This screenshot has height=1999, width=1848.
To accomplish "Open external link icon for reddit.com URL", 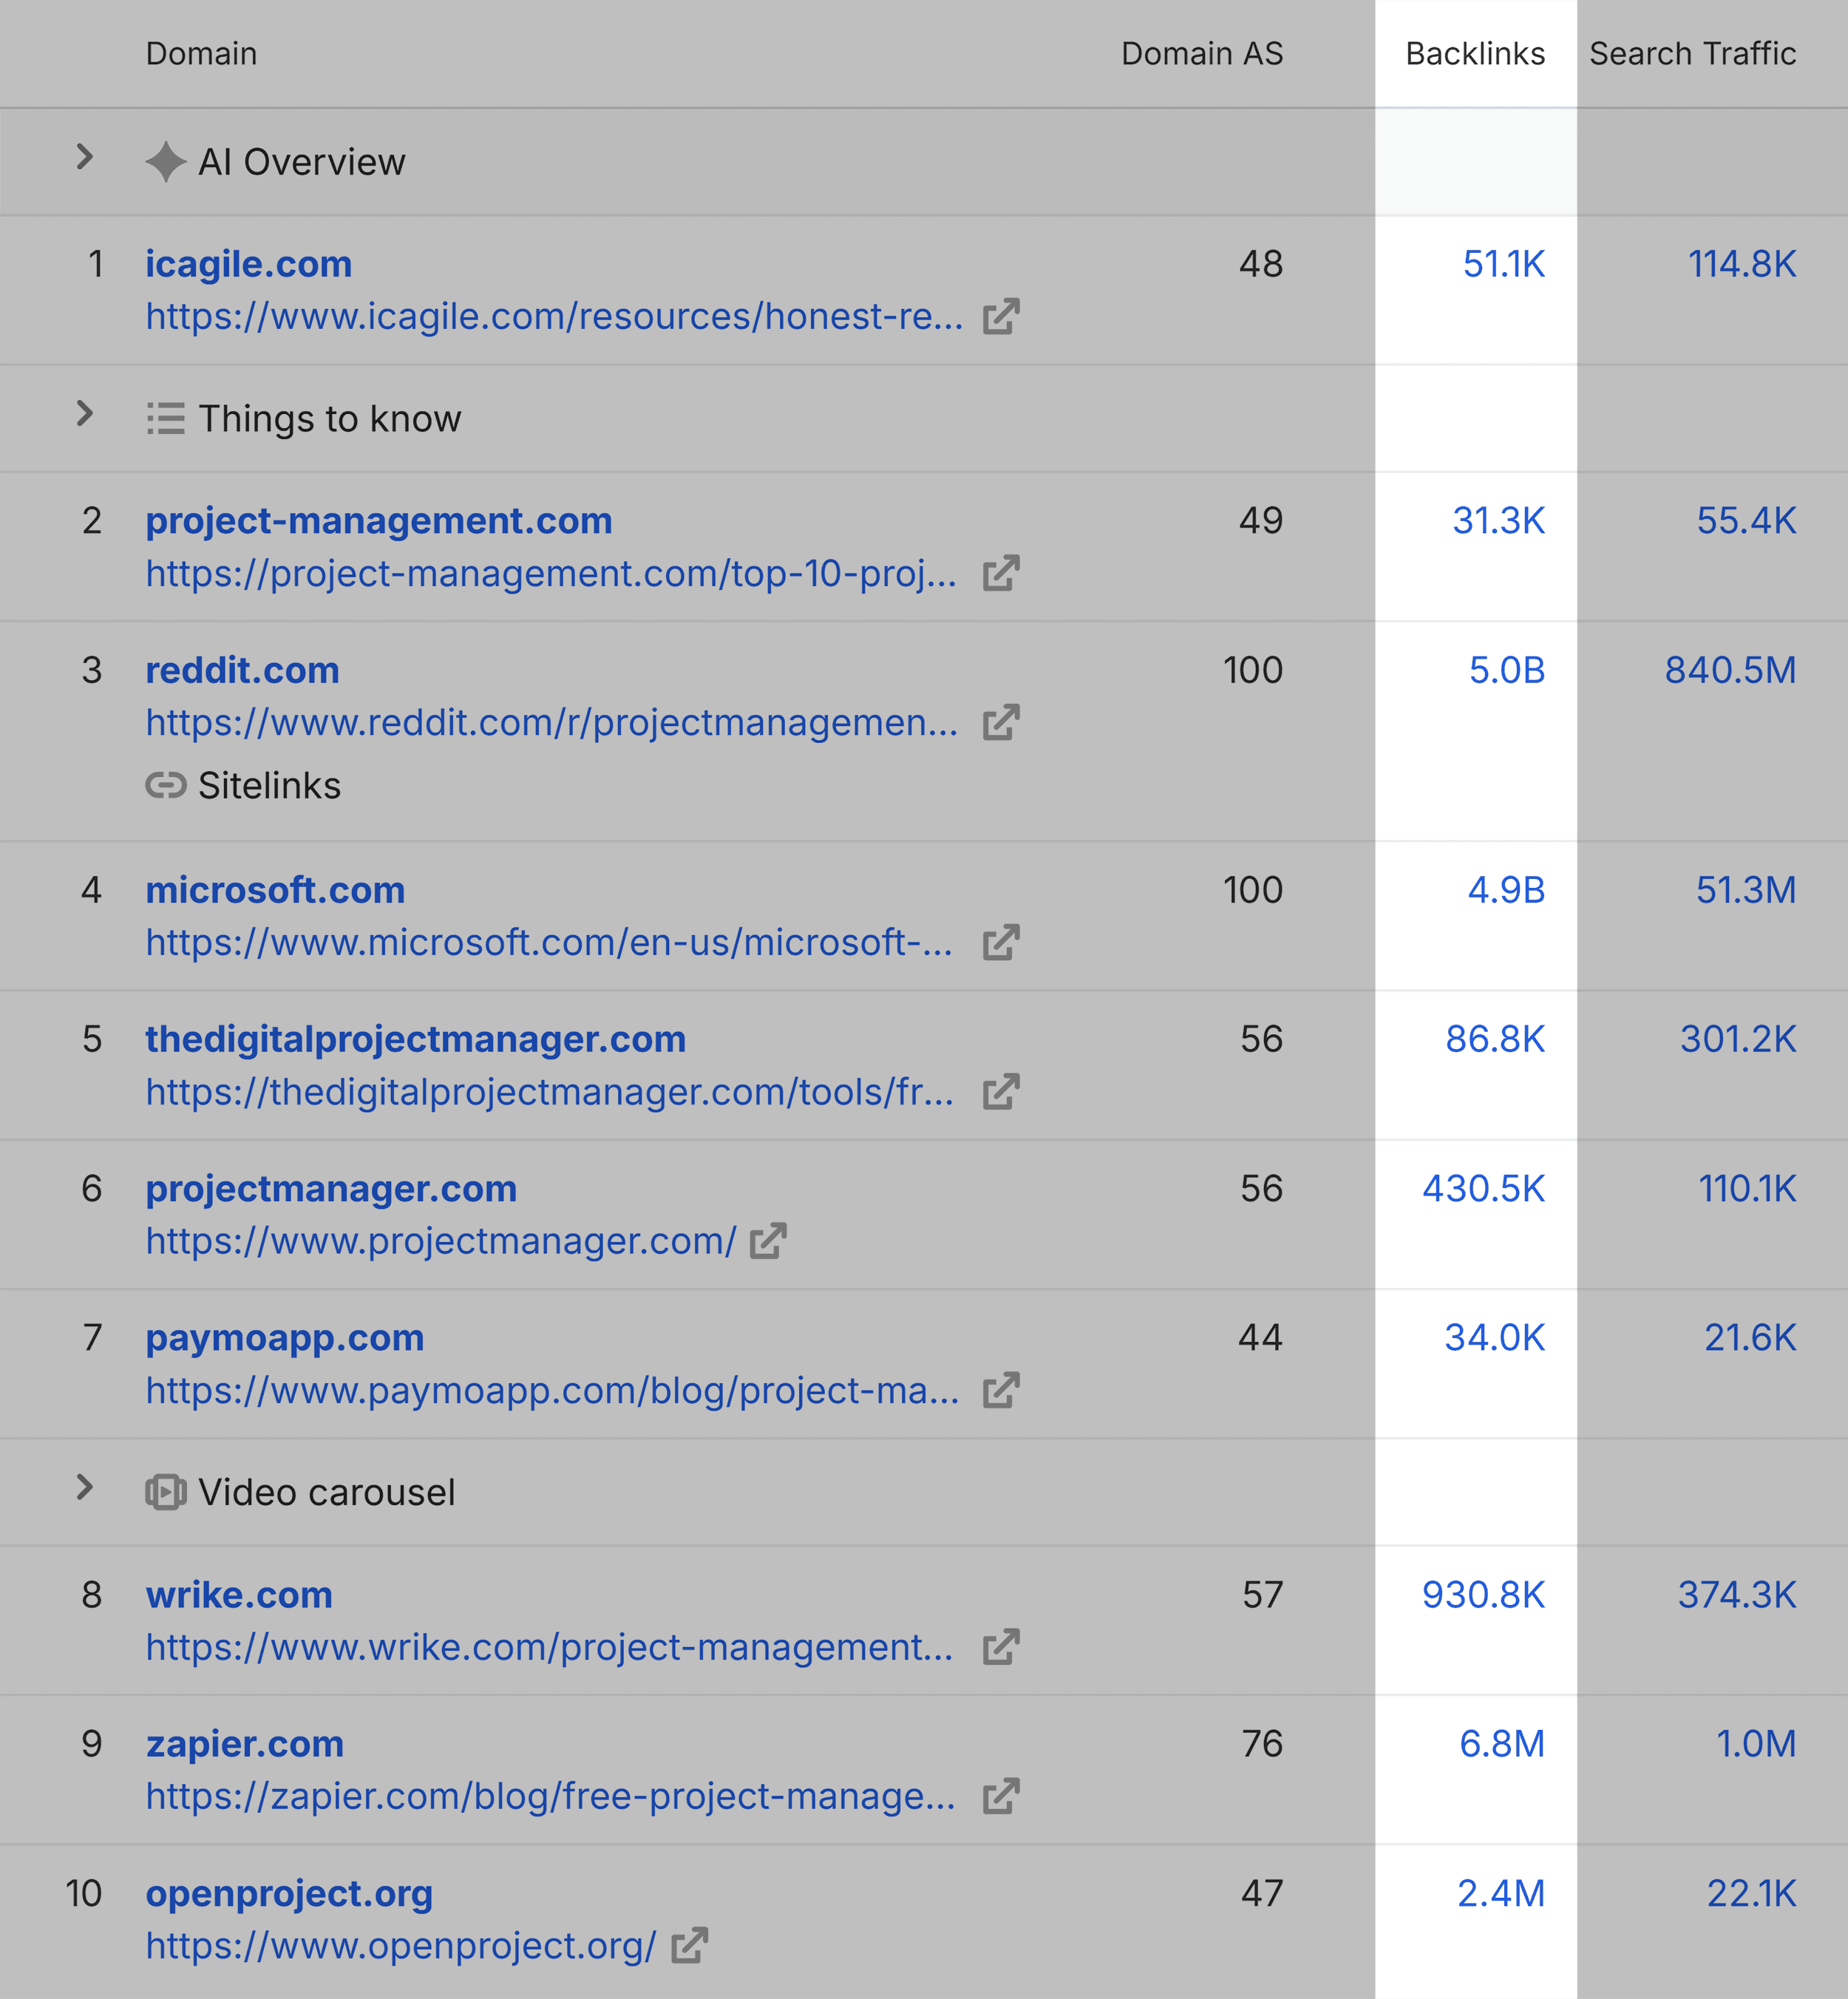I will pyautogui.click(x=1001, y=723).
